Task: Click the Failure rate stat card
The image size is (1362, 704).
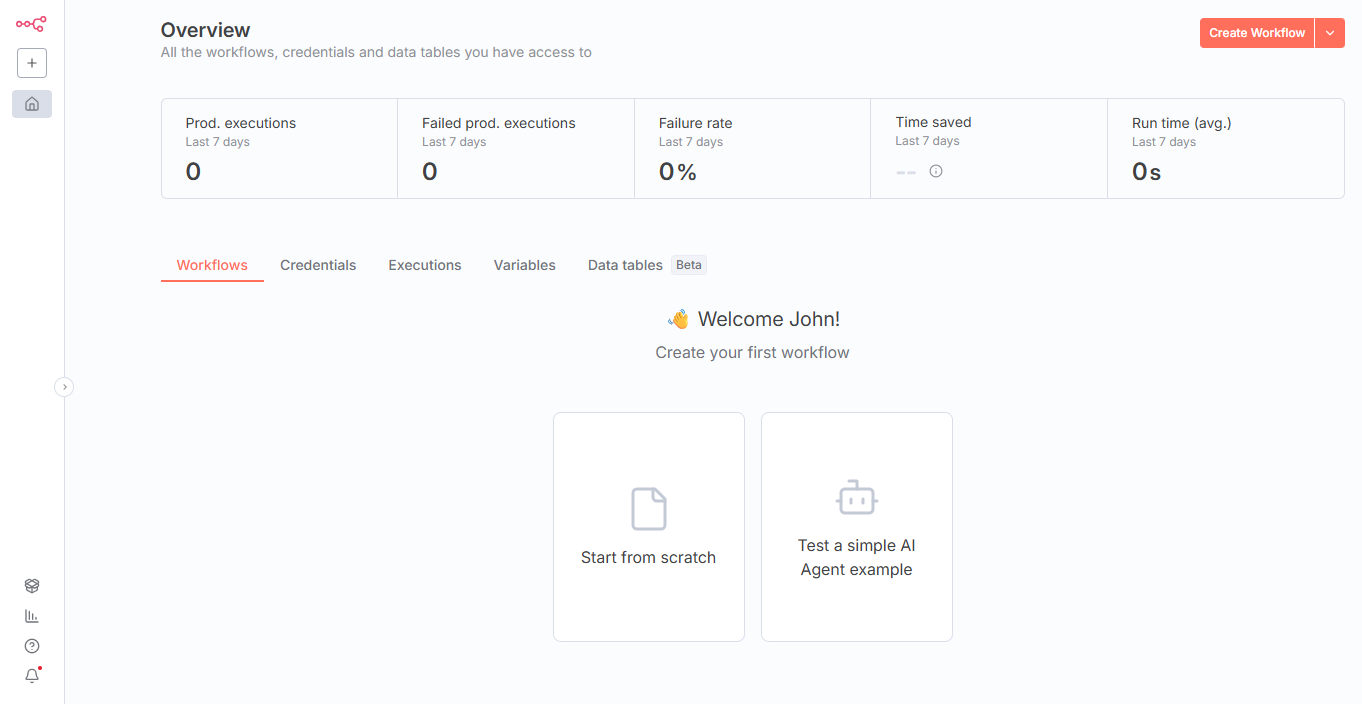Action: (x=752, y=148)
